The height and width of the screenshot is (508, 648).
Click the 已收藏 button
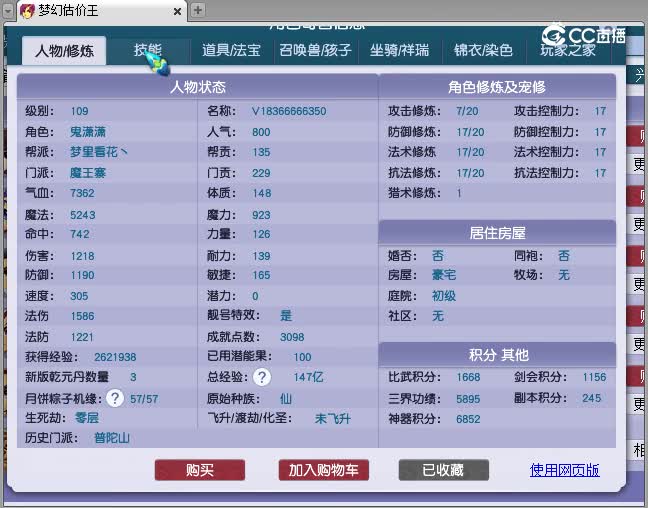[x=443, y=470]
